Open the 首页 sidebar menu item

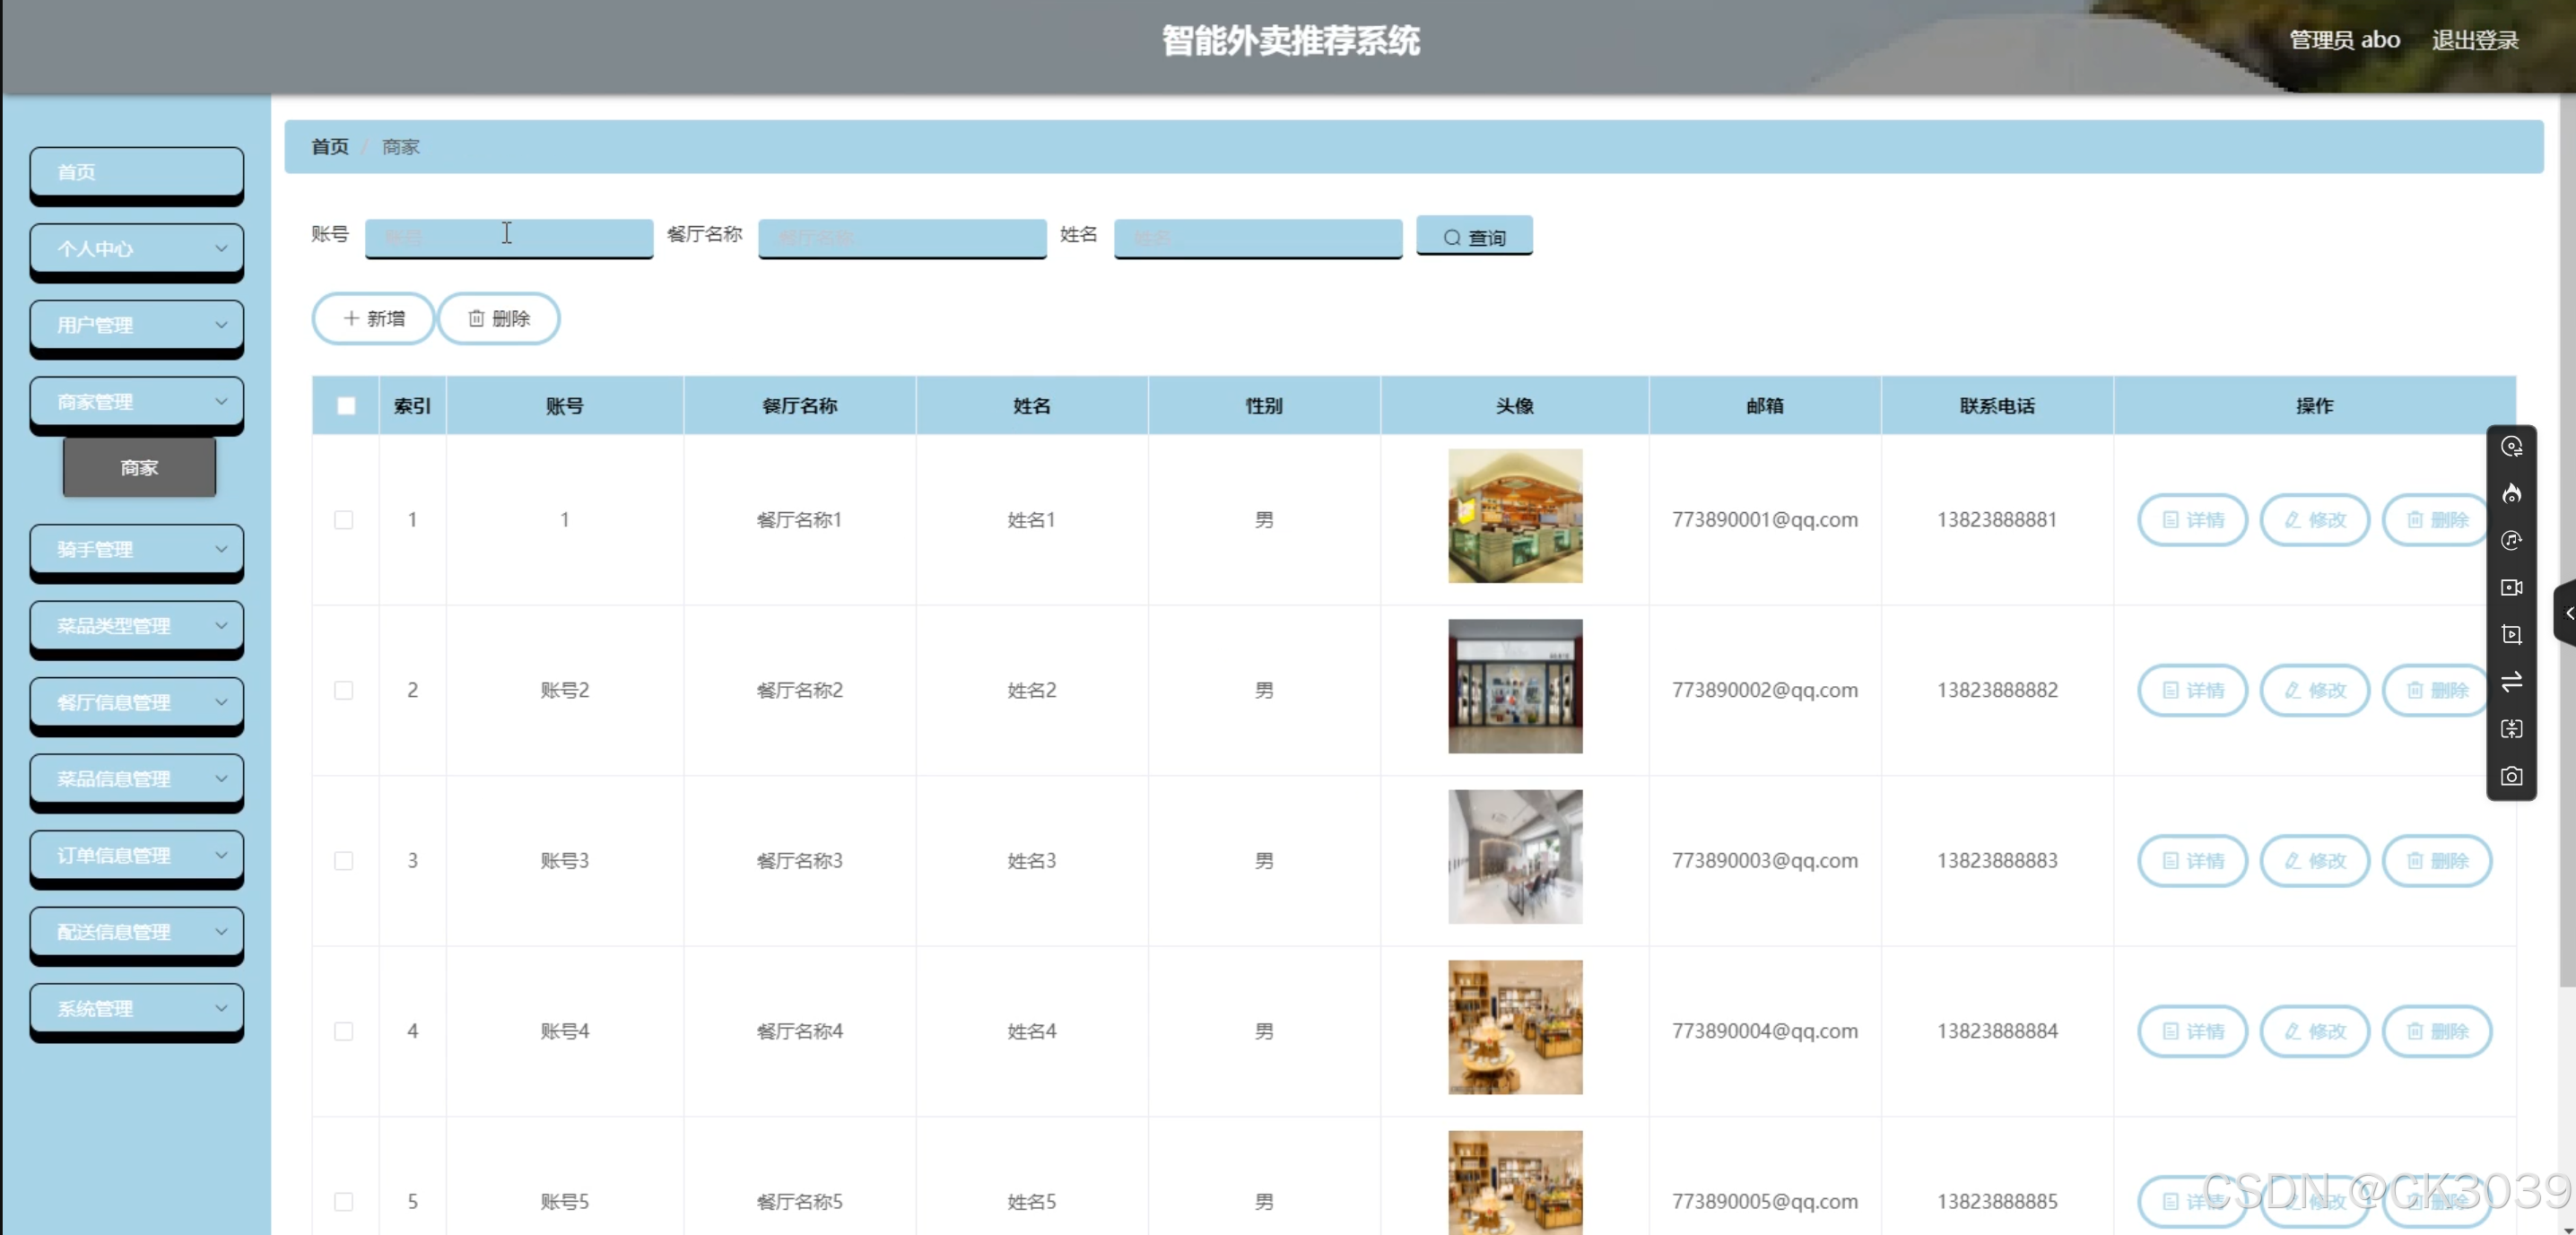point(137,172)
